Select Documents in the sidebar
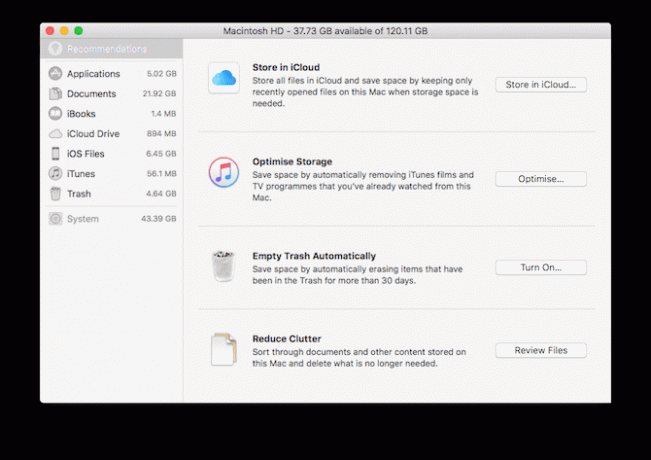 91,93
